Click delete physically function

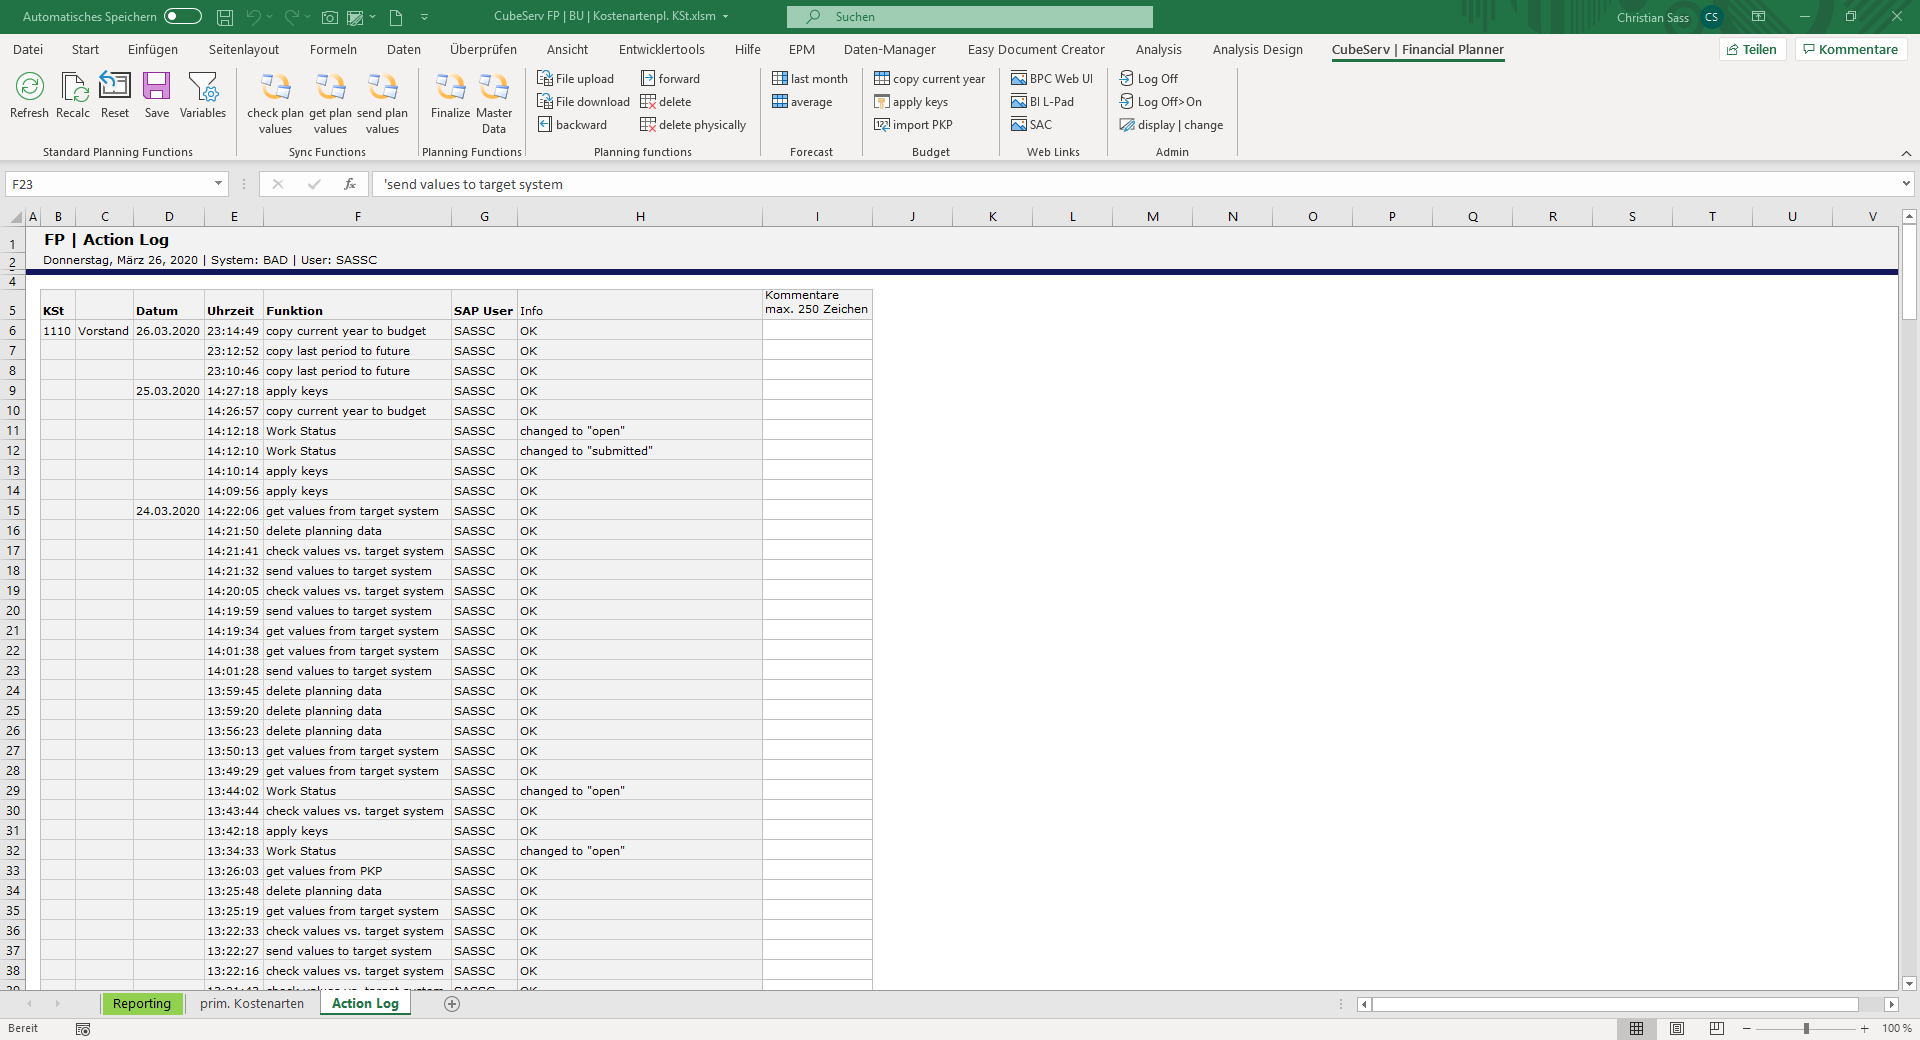tap(693, 124)
